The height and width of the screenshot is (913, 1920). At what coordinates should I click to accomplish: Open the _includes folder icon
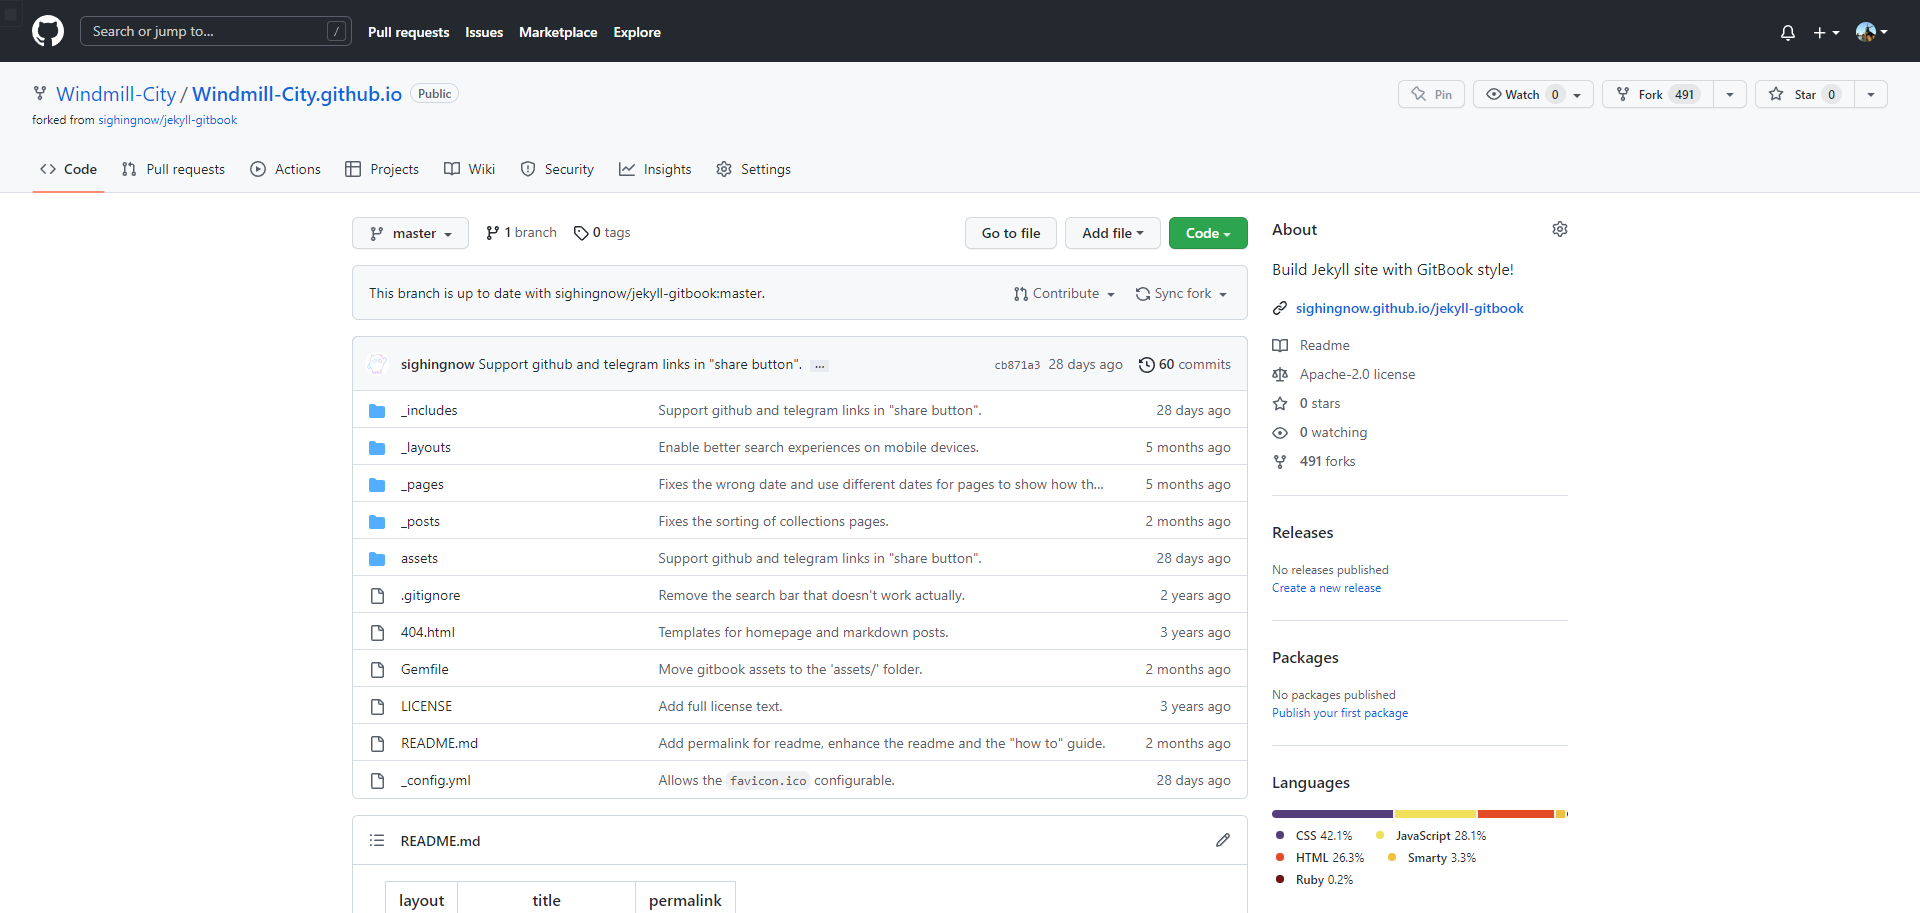point(377,410)
